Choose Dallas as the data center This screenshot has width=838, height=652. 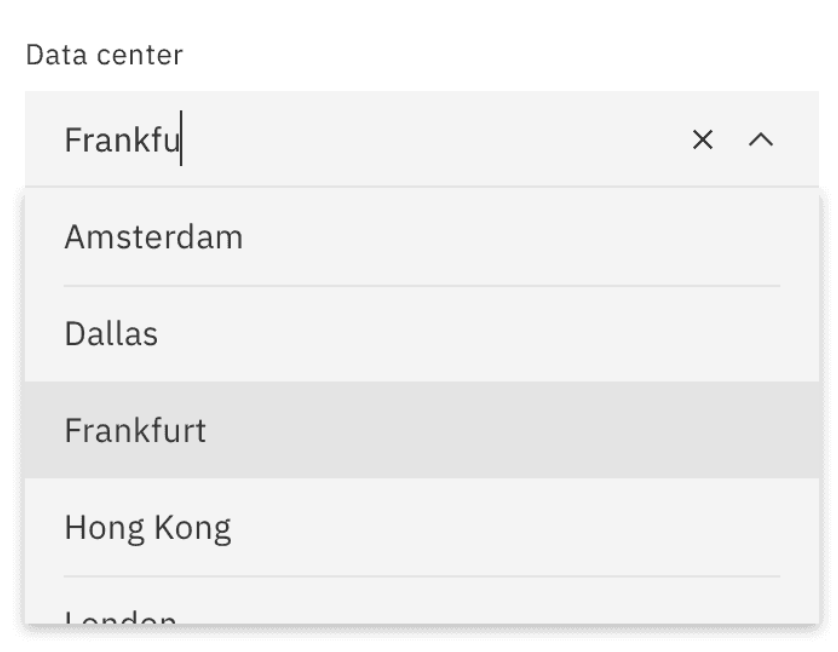point(111,333)
